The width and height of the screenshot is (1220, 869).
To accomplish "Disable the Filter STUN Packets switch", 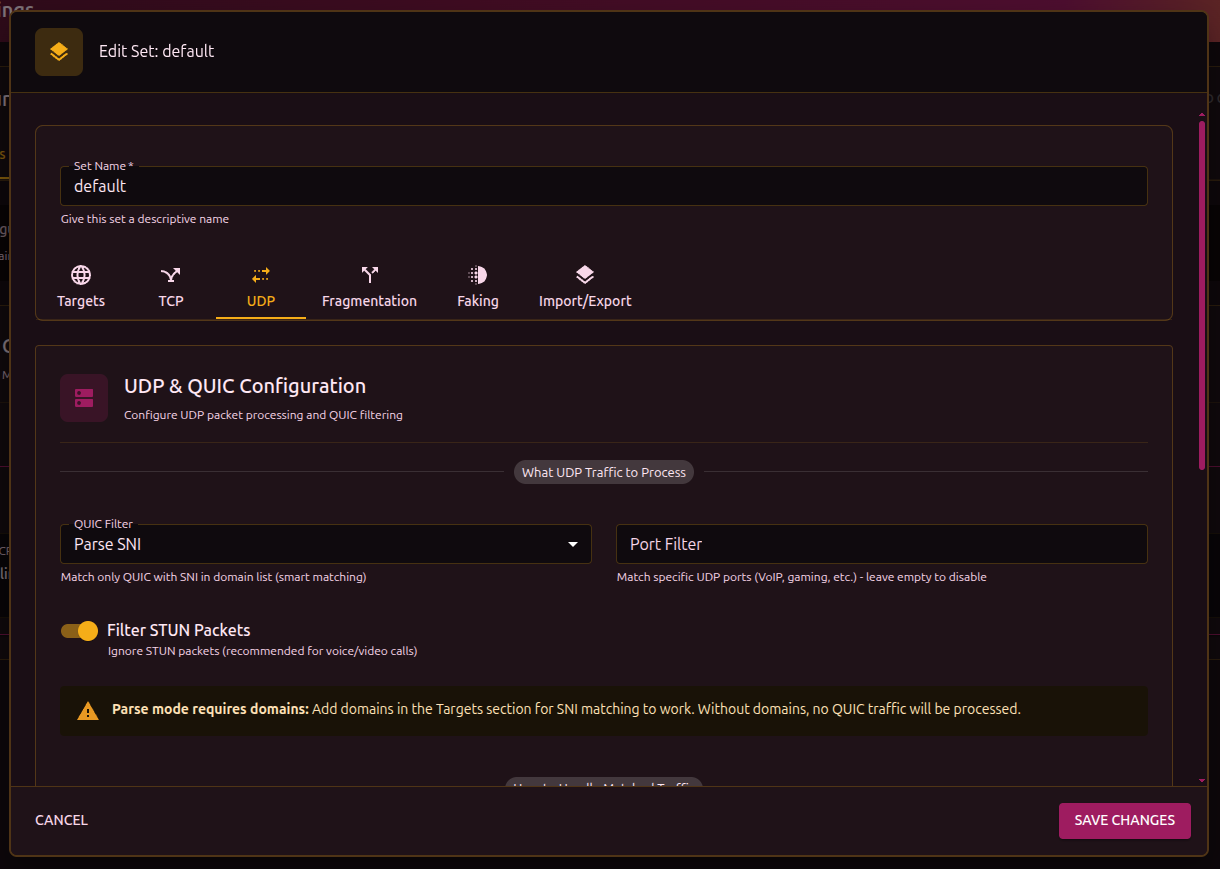I will 80,630.
